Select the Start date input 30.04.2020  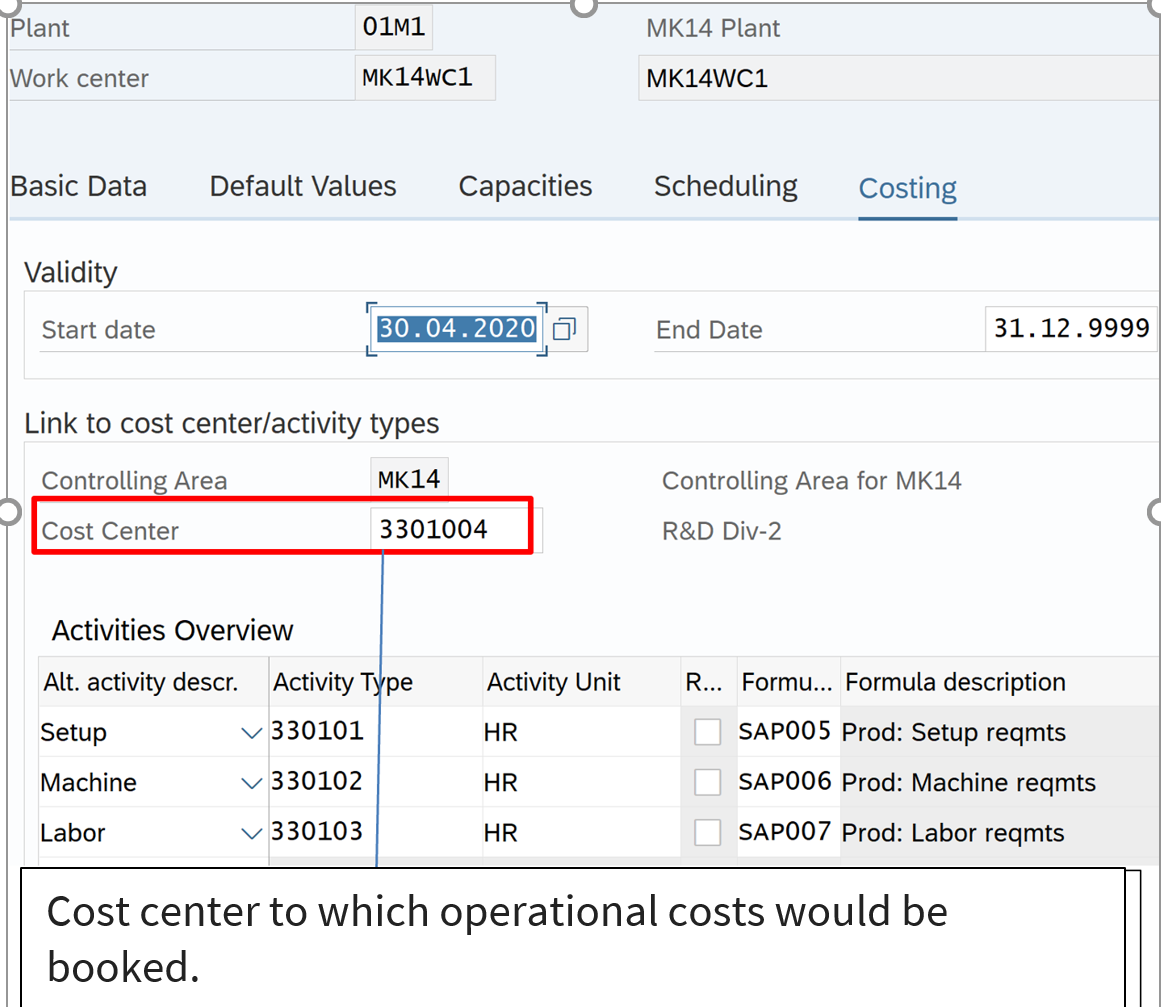[x=456, y=329]
